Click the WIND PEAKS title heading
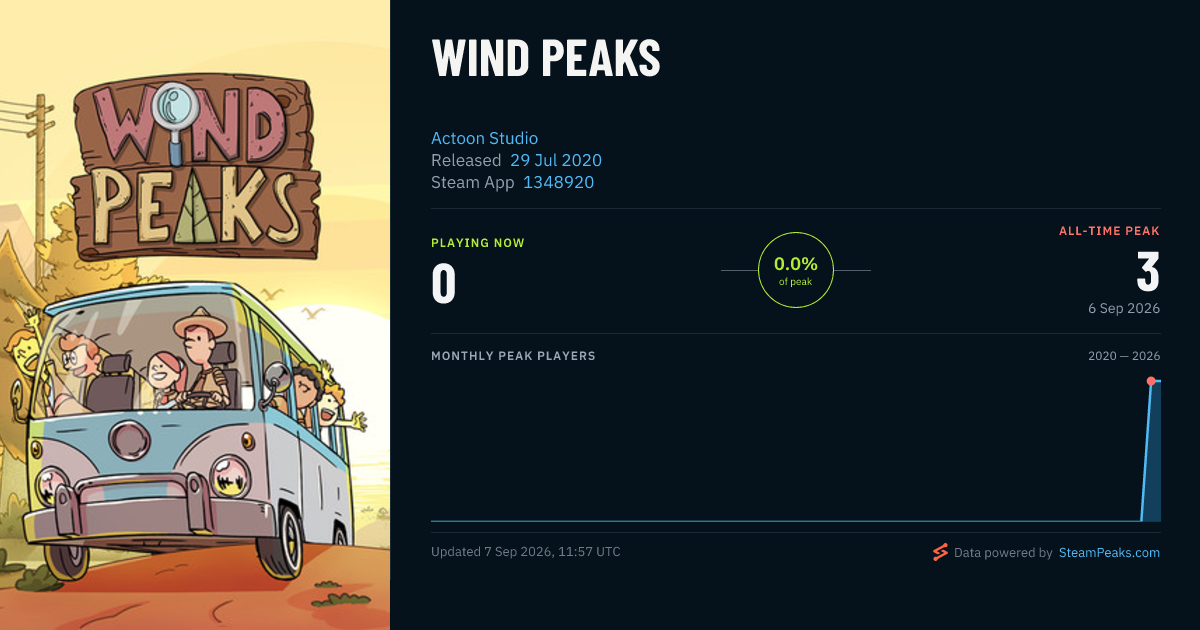The image size is (1200, 630). point(546,59)
